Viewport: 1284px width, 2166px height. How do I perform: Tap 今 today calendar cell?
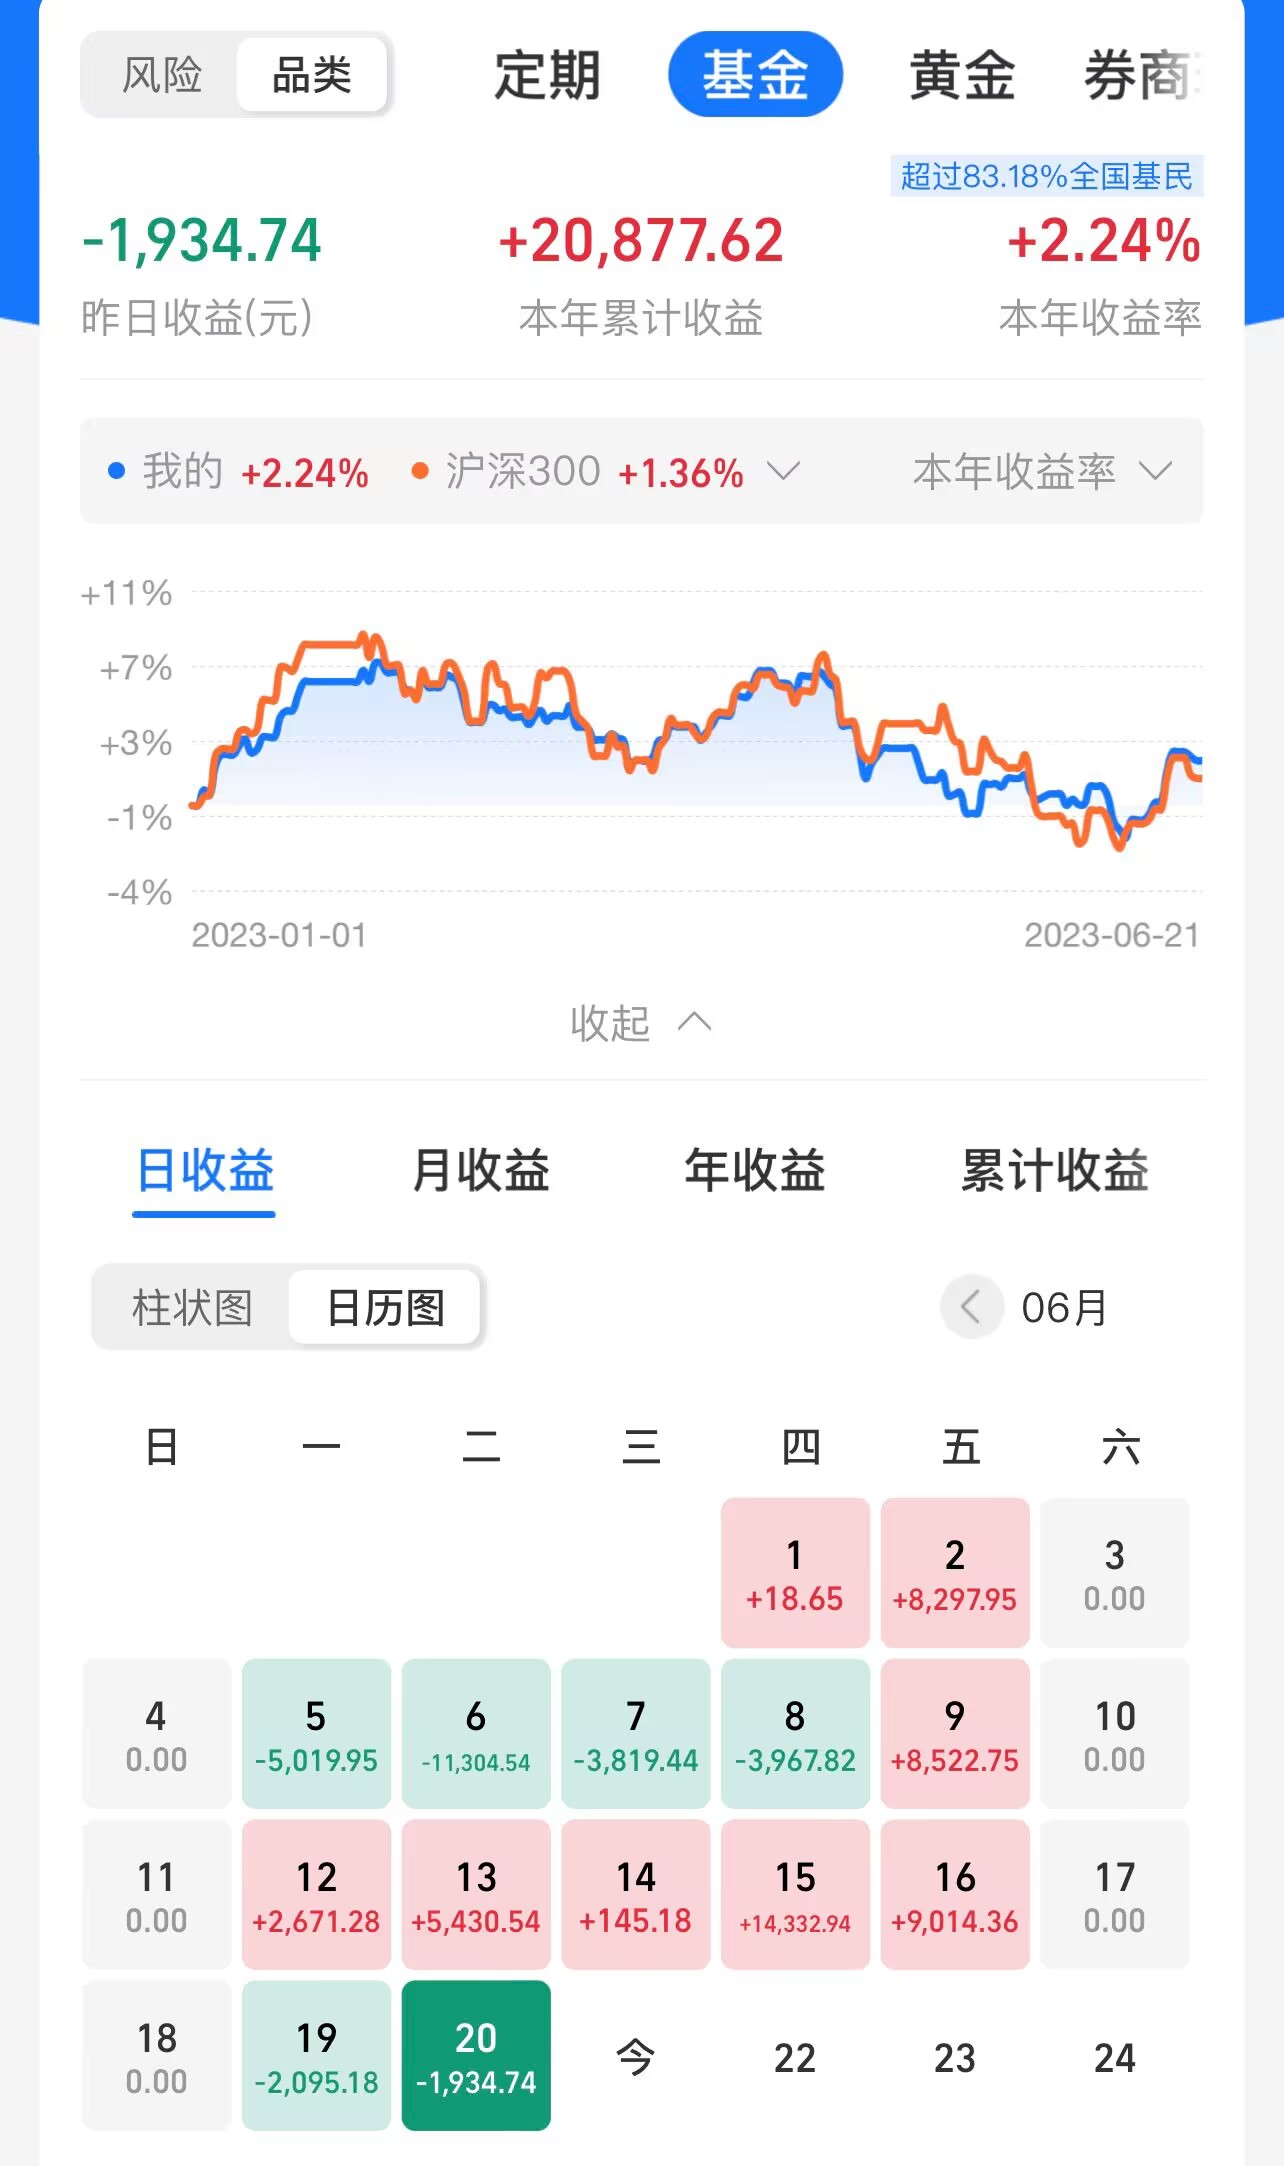click(x=635, y=2056)
